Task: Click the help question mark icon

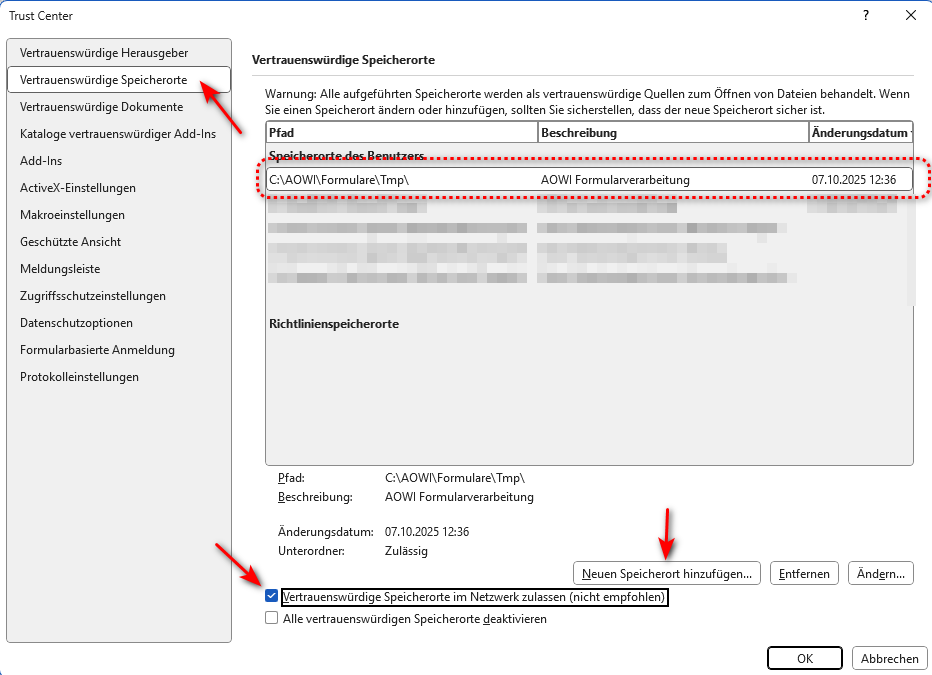Action: 866,15
